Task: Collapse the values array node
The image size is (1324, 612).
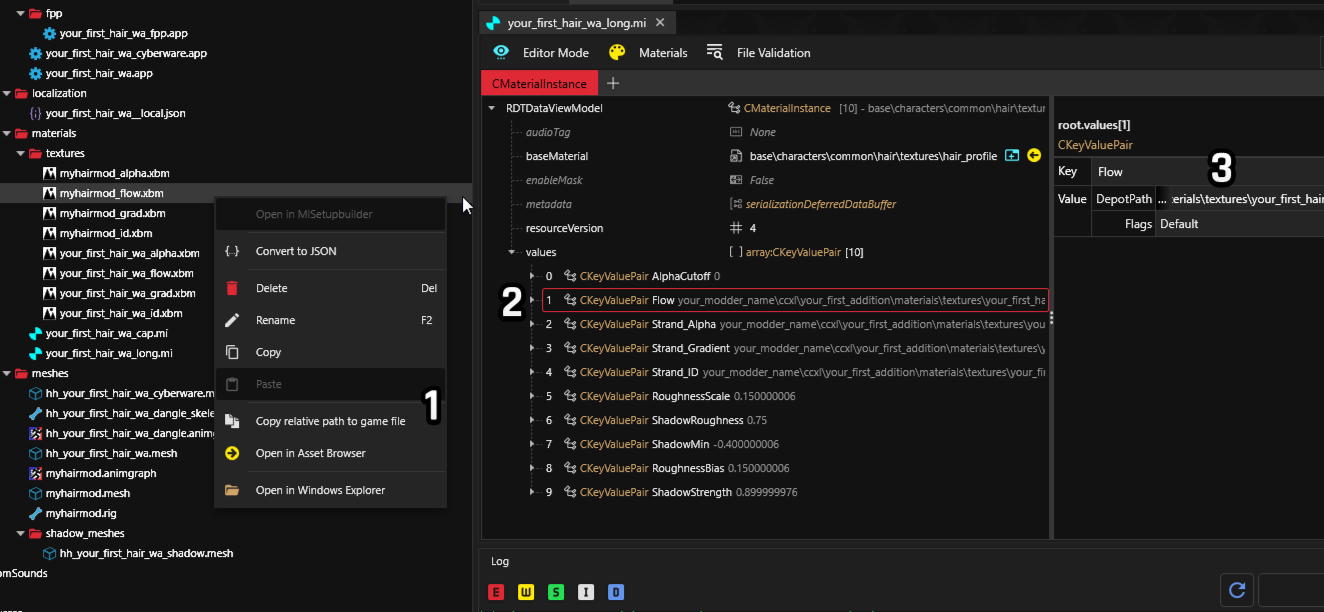Action: point(512,252)
